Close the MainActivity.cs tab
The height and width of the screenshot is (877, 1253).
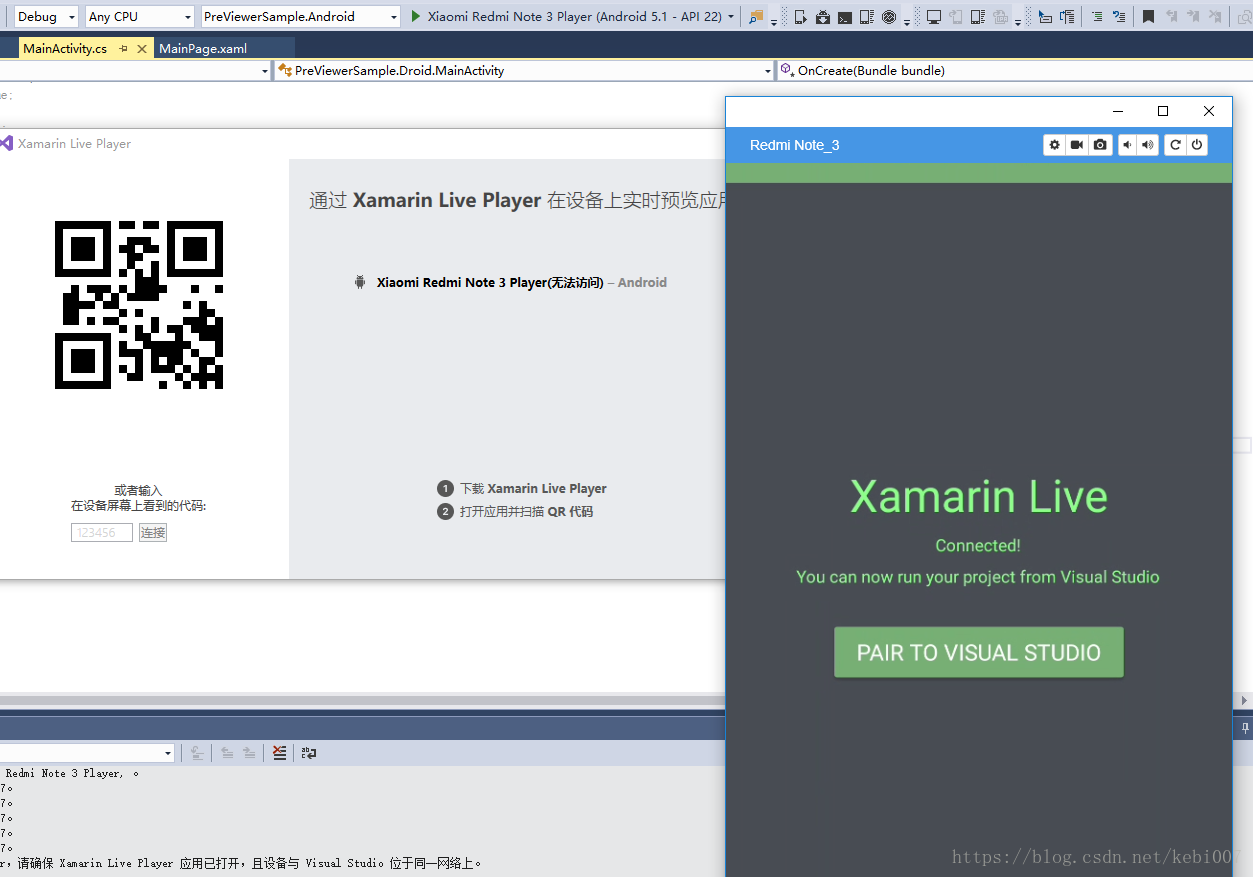click(x=141, y=48)
